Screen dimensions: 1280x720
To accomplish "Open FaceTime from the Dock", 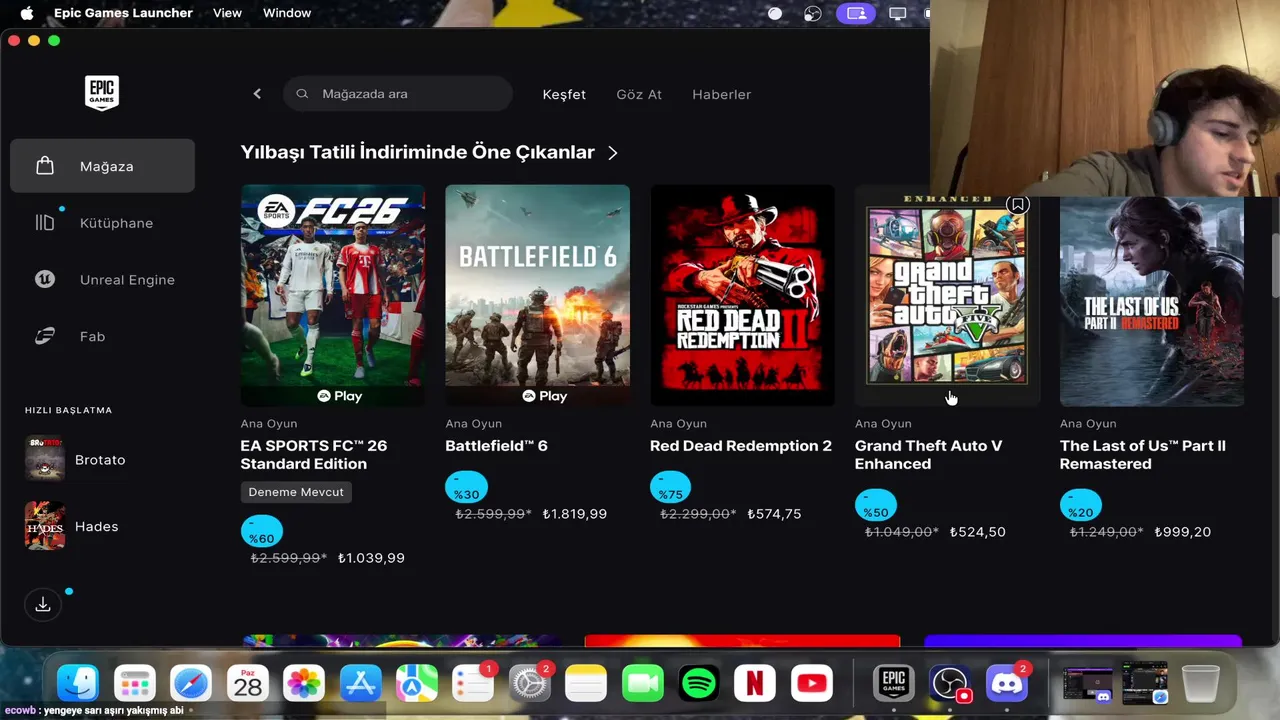I will coord(643,684).
